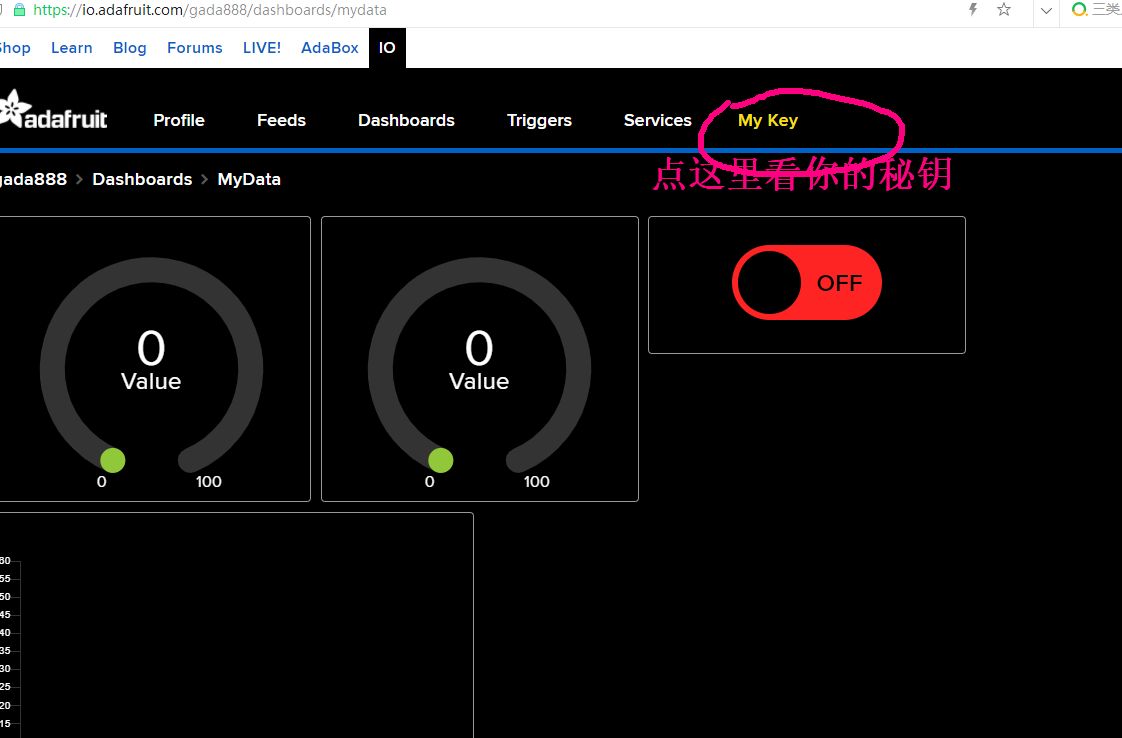Click the Dashboards breadcrumb link
This screenshot has width=1122, height=738.
142,179
